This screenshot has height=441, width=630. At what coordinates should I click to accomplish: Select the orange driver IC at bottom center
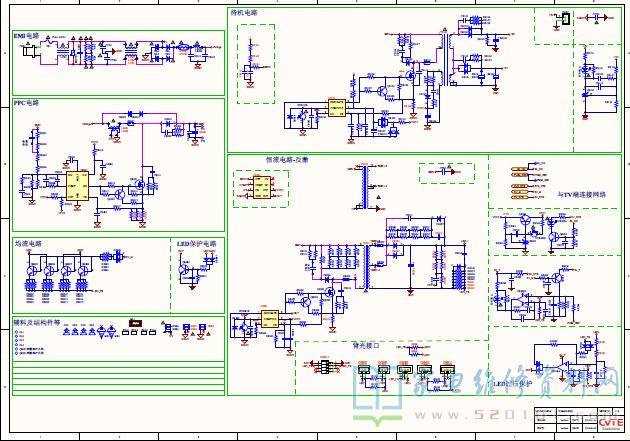click(x=269, y=319)
